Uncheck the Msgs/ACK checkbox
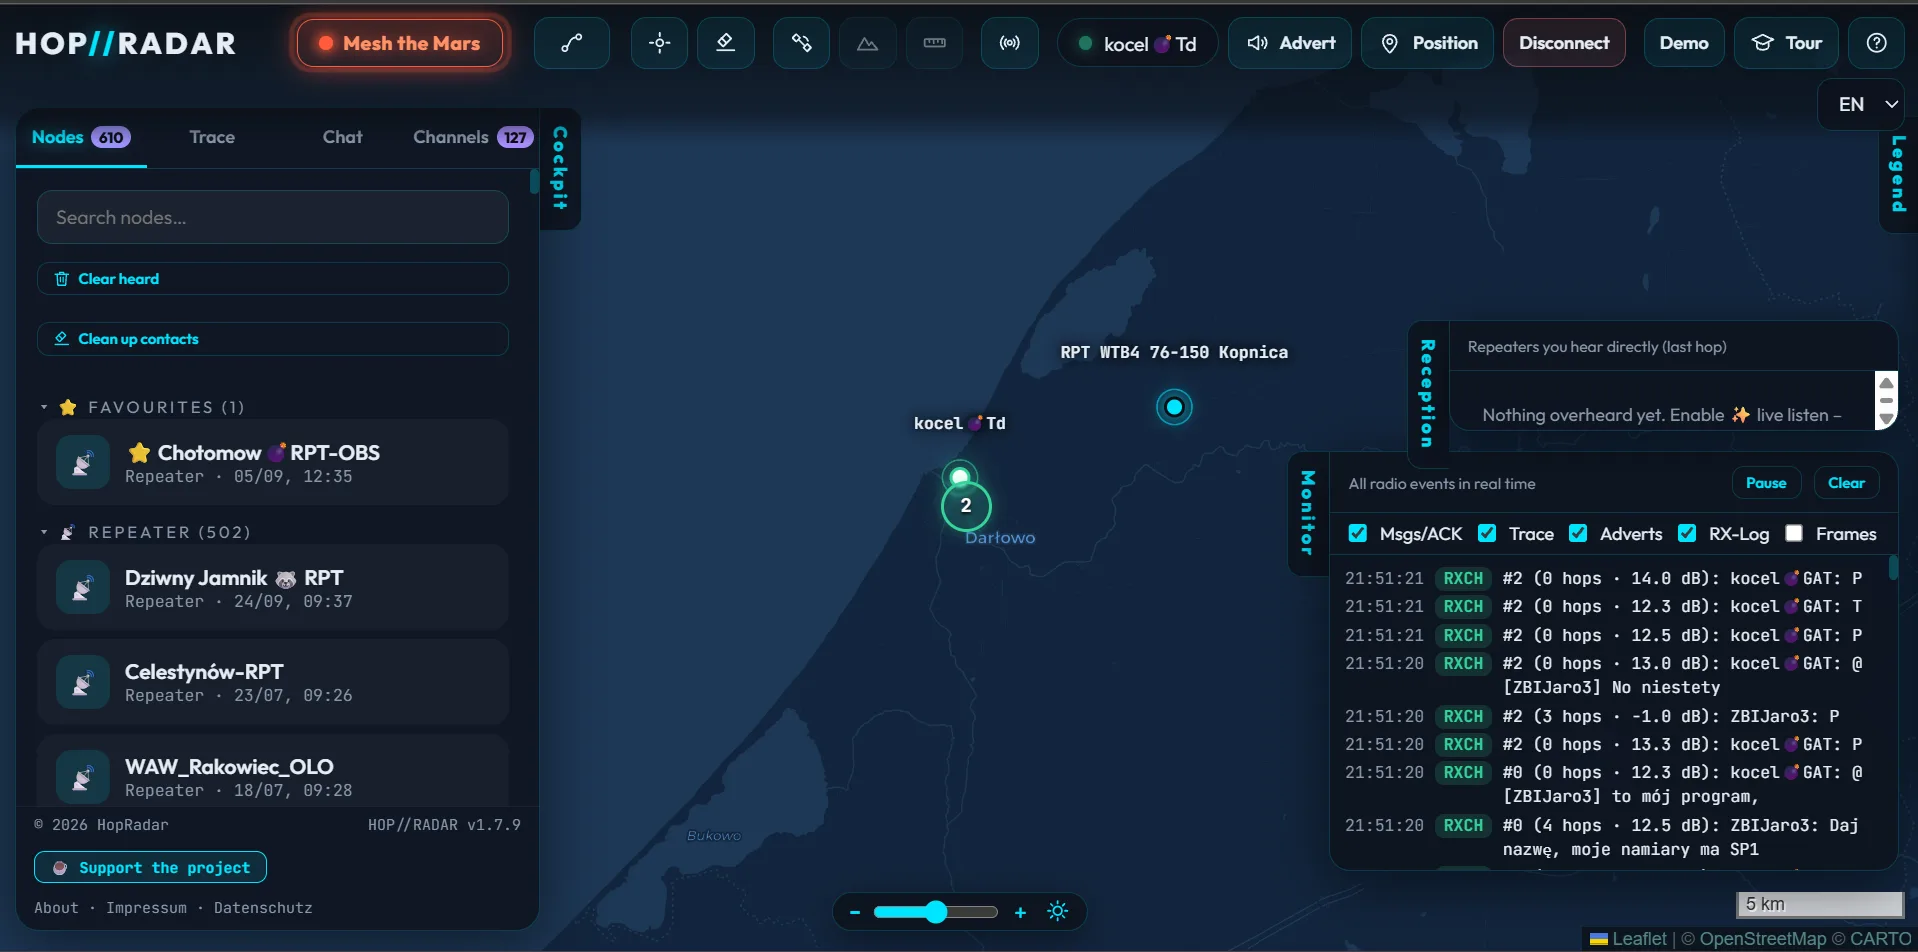Image resolution: width=1918 pixels, height=952 pixels. click(1358, 533)
